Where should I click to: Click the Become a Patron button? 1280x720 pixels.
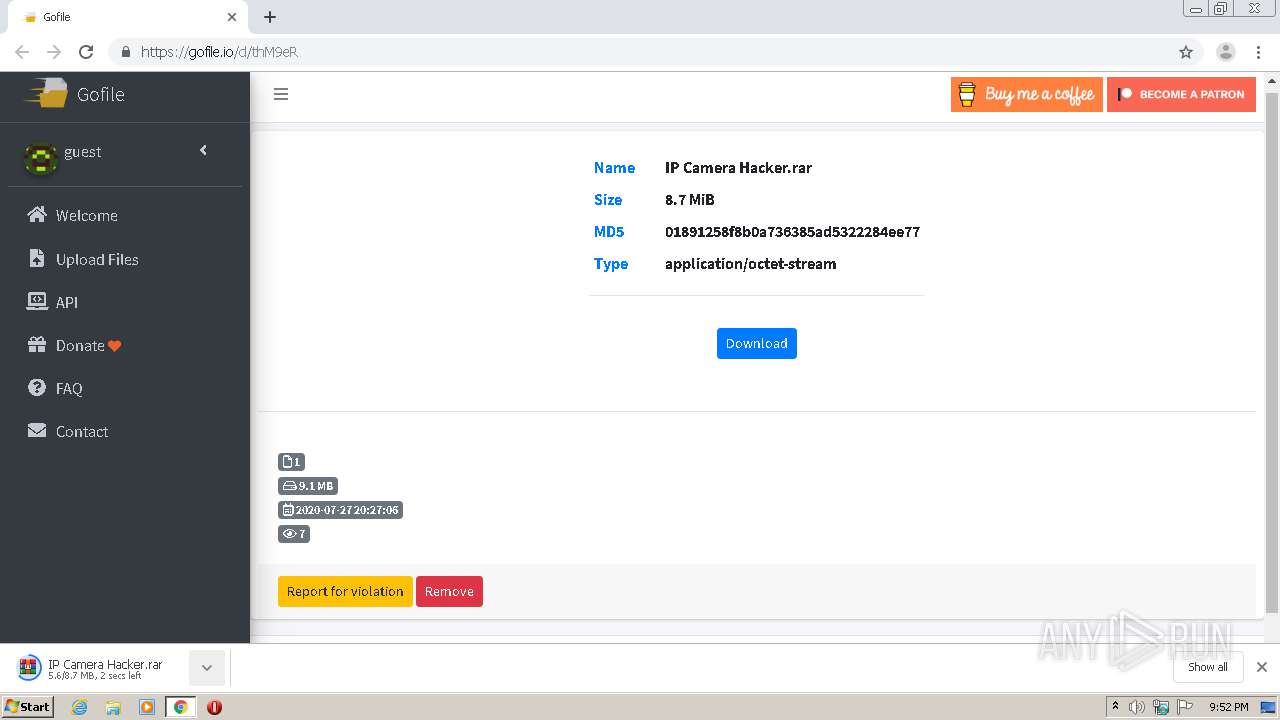[1181, 94]
